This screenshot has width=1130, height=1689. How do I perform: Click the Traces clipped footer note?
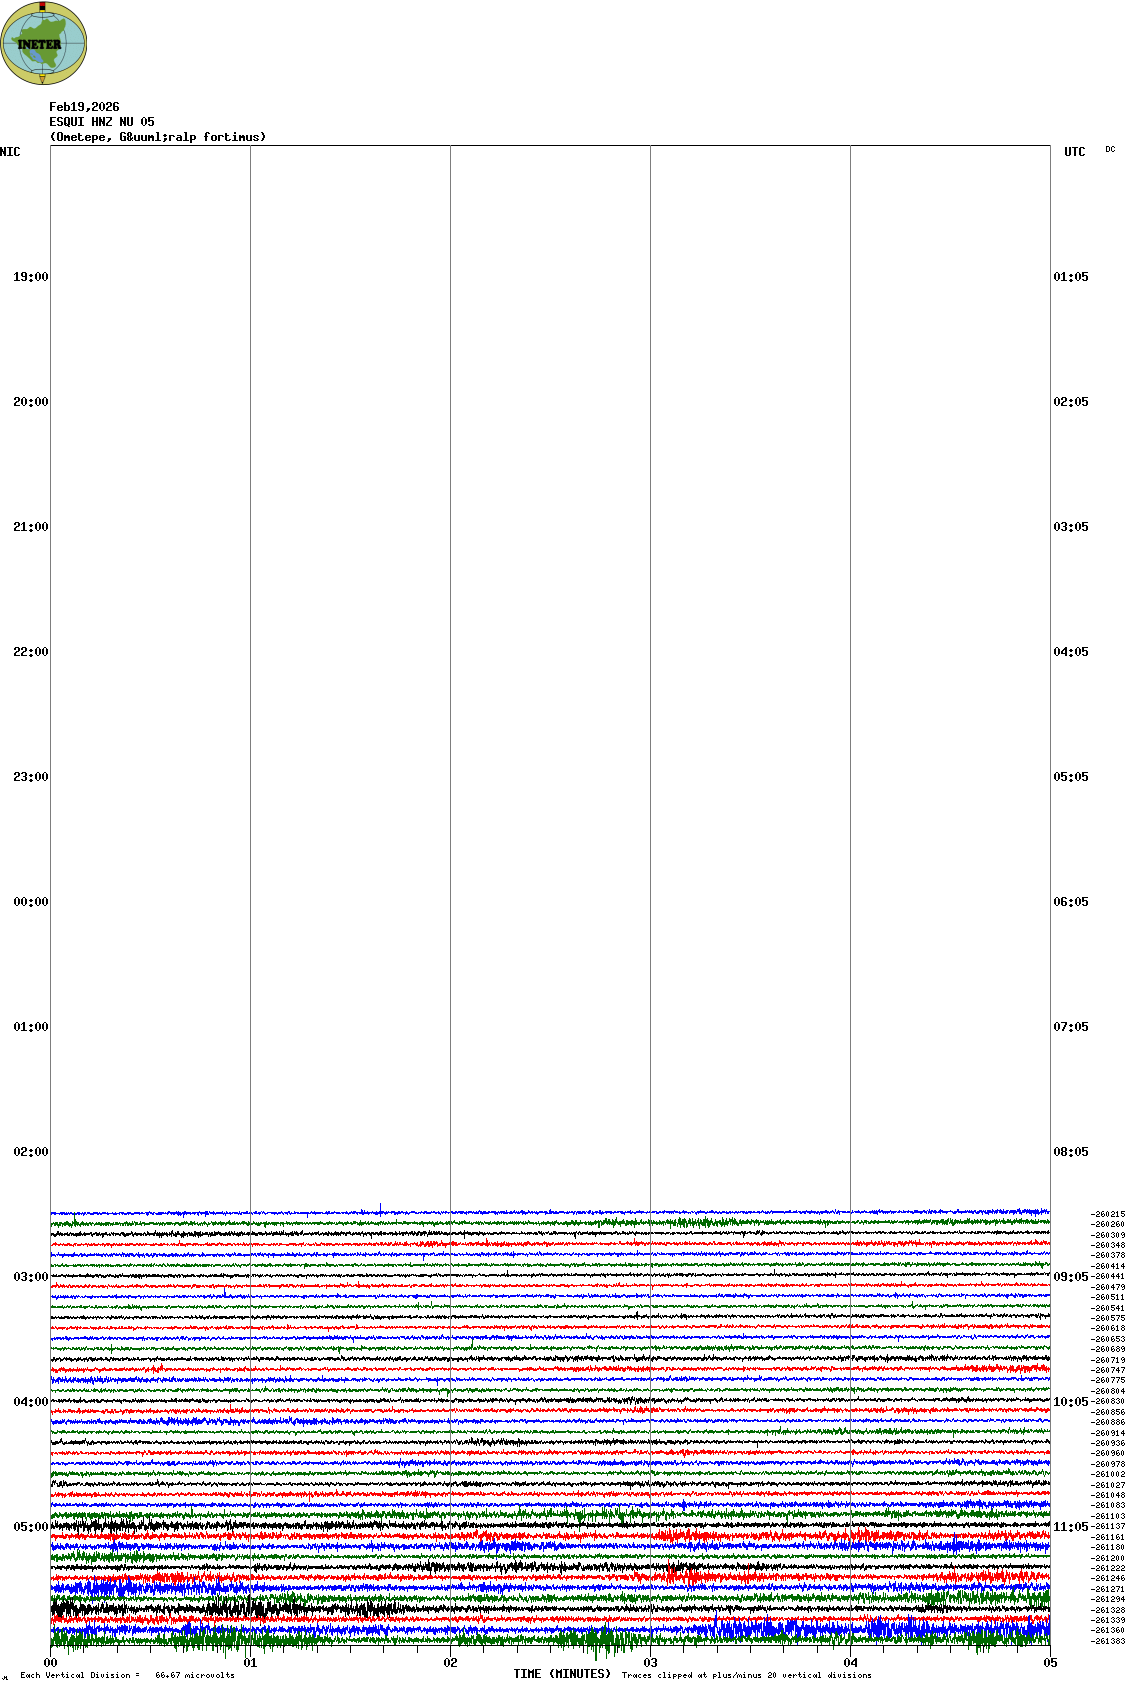[746, 1675]
